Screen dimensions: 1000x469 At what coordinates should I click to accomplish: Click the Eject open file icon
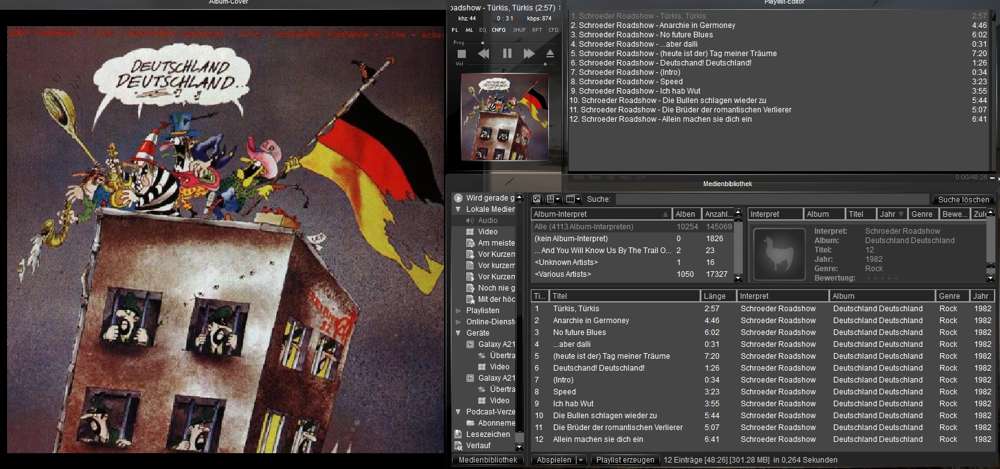pos(549,54)
